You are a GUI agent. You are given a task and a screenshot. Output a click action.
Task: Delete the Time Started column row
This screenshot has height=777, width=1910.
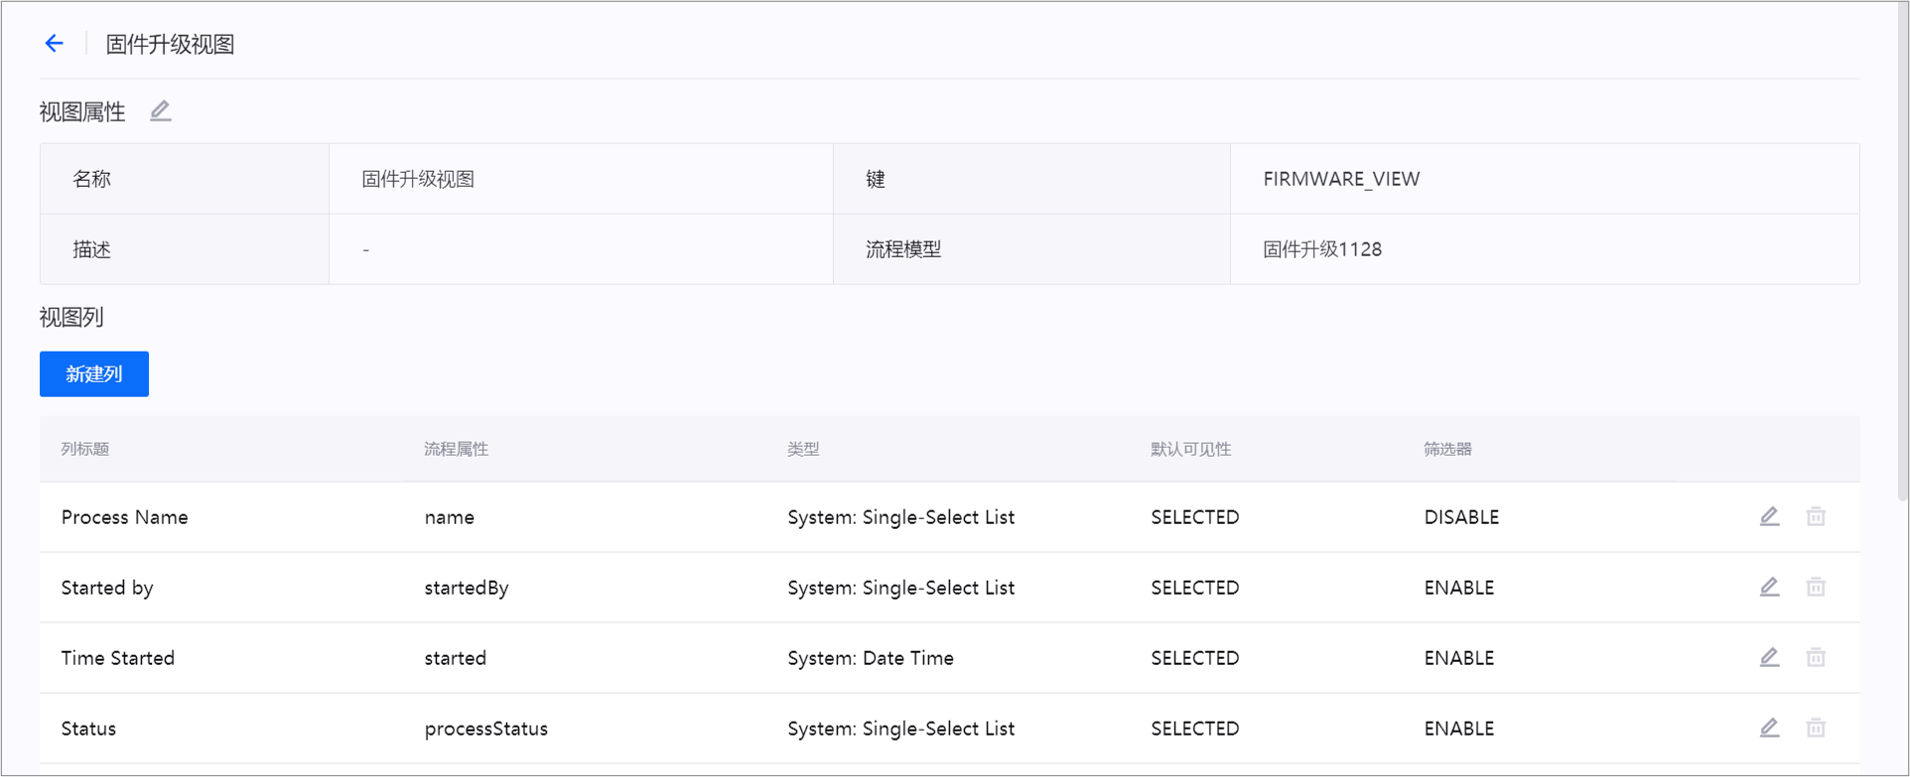coord(1816,658)
